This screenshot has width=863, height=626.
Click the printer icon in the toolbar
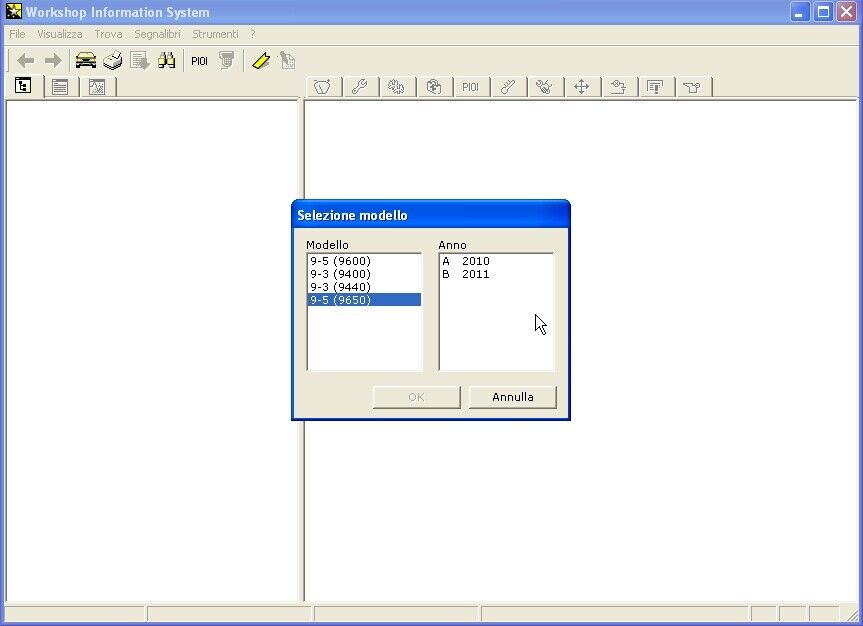113,60
